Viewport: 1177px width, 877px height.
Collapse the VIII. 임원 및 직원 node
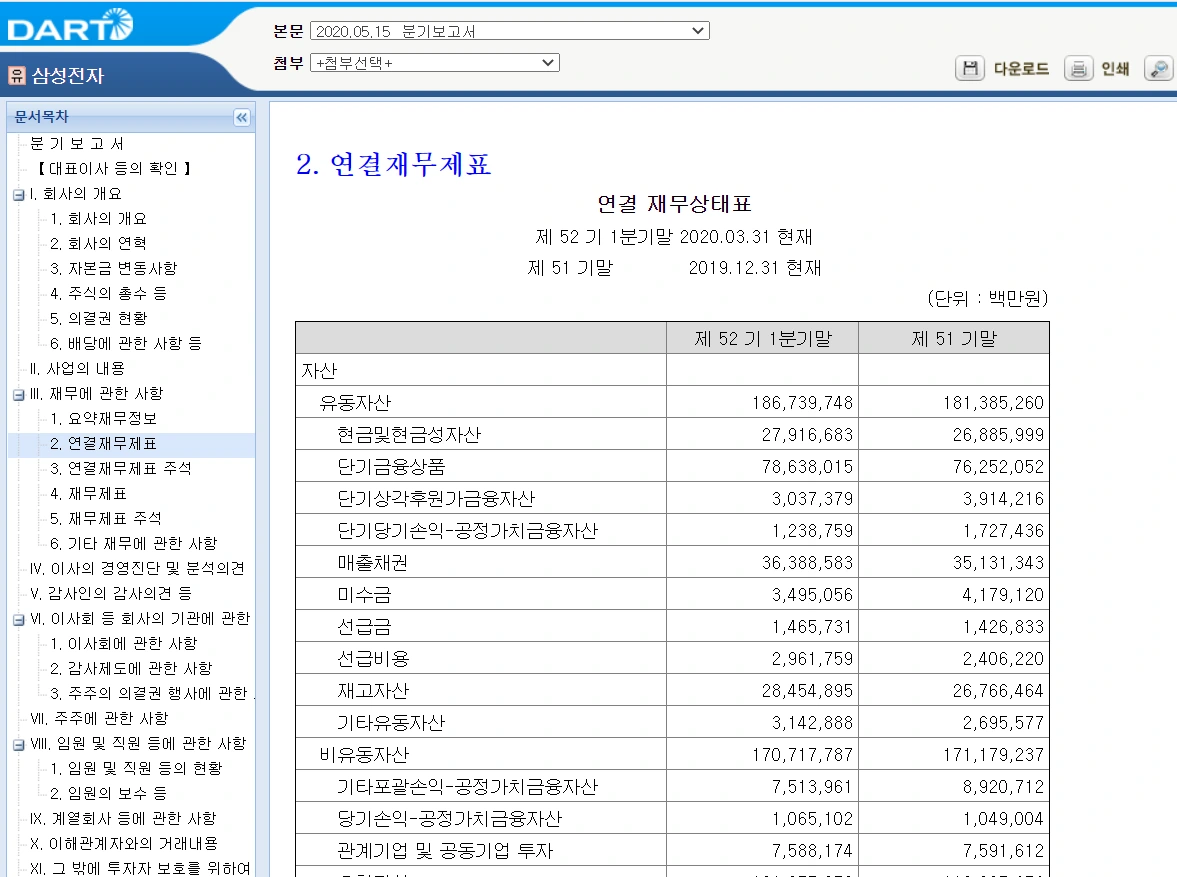19,745
